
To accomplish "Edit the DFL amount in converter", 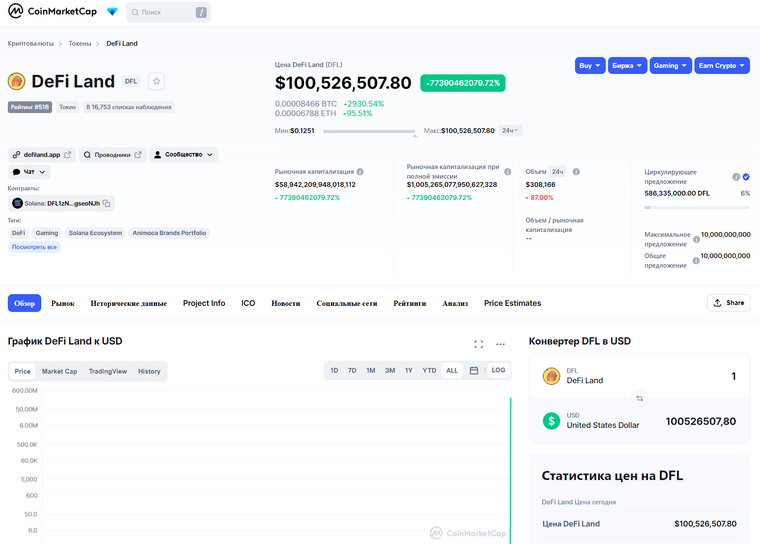I will tap(733, 376).
